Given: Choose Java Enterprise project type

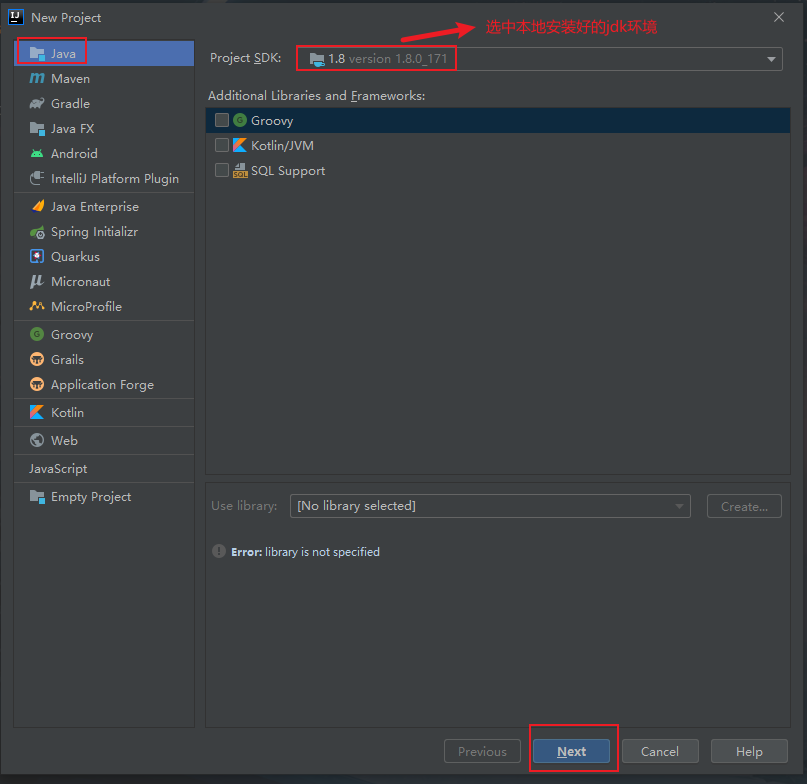Looking at the screenshot, I should tap(94, 207).
